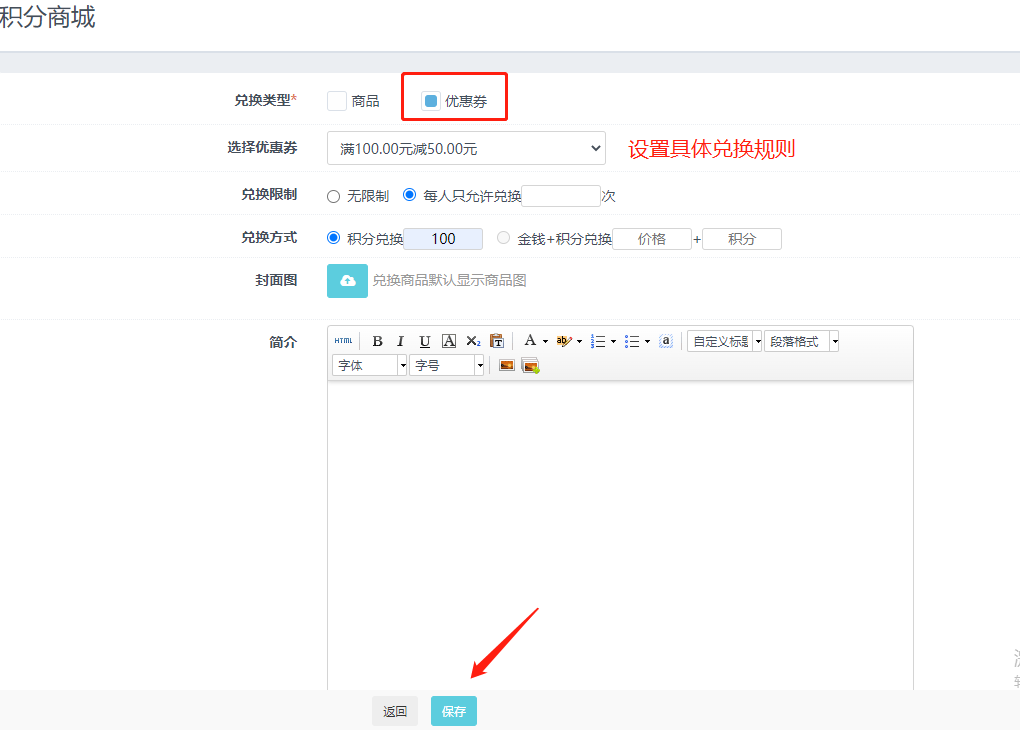The image size is (1020, 730).
Task: Click the subscript X₂ icon
Action: pyautogui.click(x=473, y=341)
